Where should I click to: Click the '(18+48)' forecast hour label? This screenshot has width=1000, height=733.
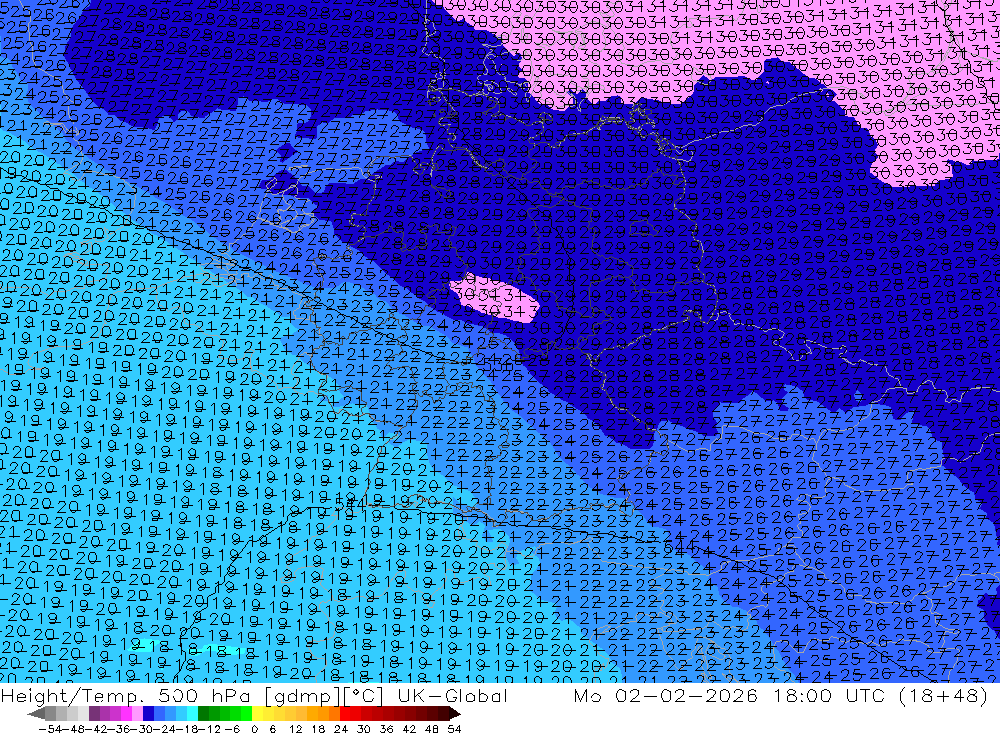tap(944, 696)
